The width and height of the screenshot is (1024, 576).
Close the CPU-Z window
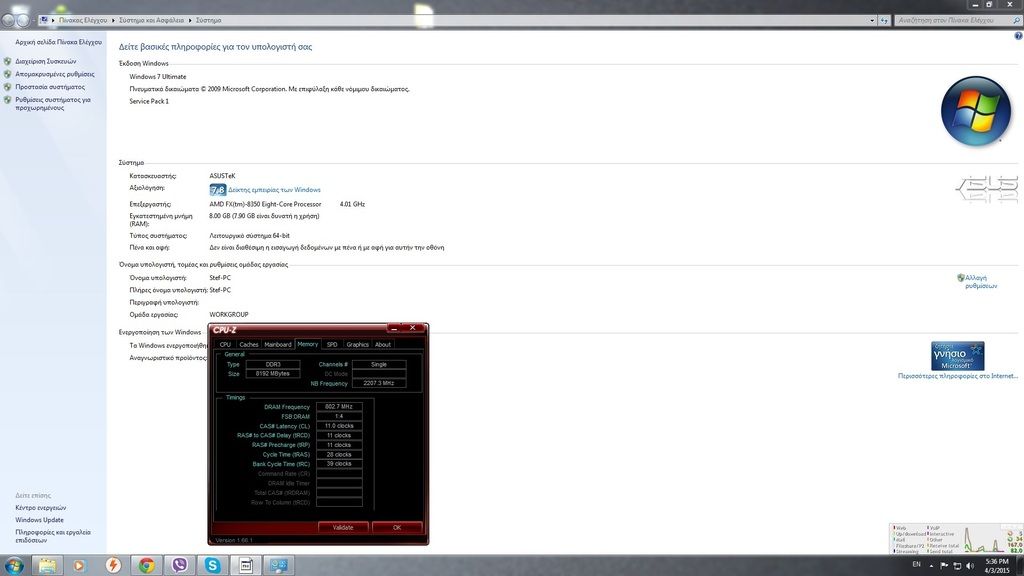(412, 328)
